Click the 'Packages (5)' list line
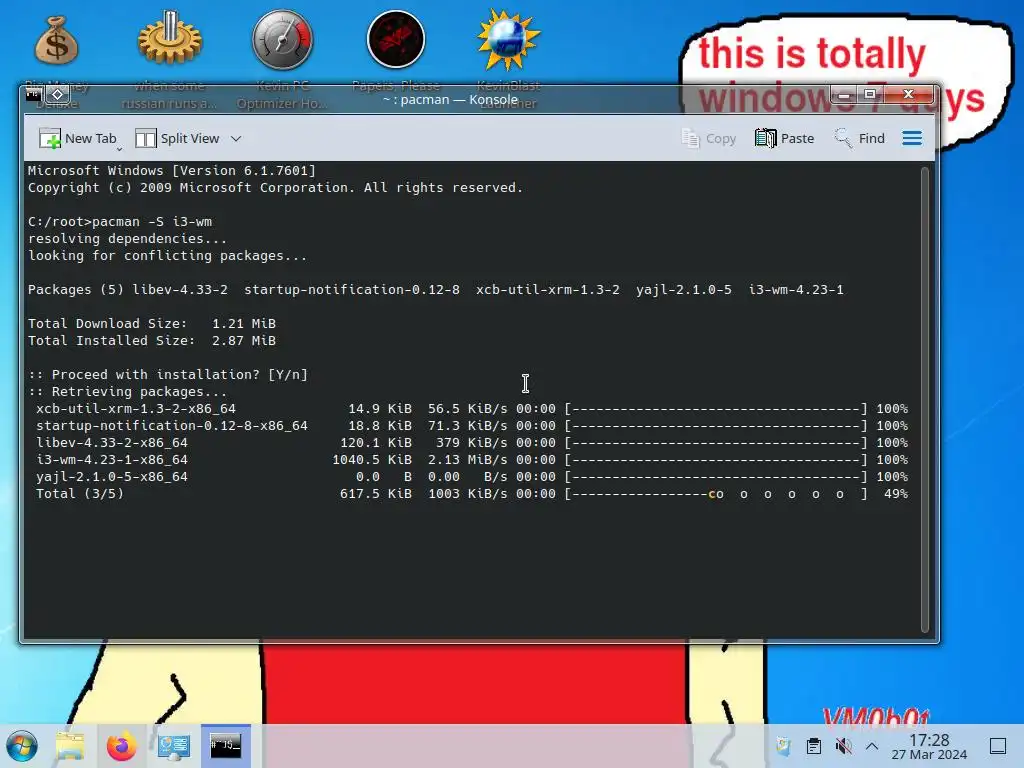 436,289
